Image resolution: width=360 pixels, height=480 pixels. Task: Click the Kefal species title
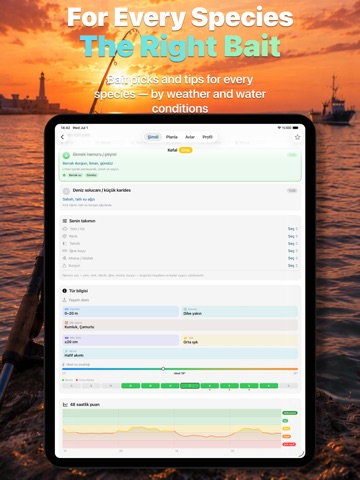(172, 150)
